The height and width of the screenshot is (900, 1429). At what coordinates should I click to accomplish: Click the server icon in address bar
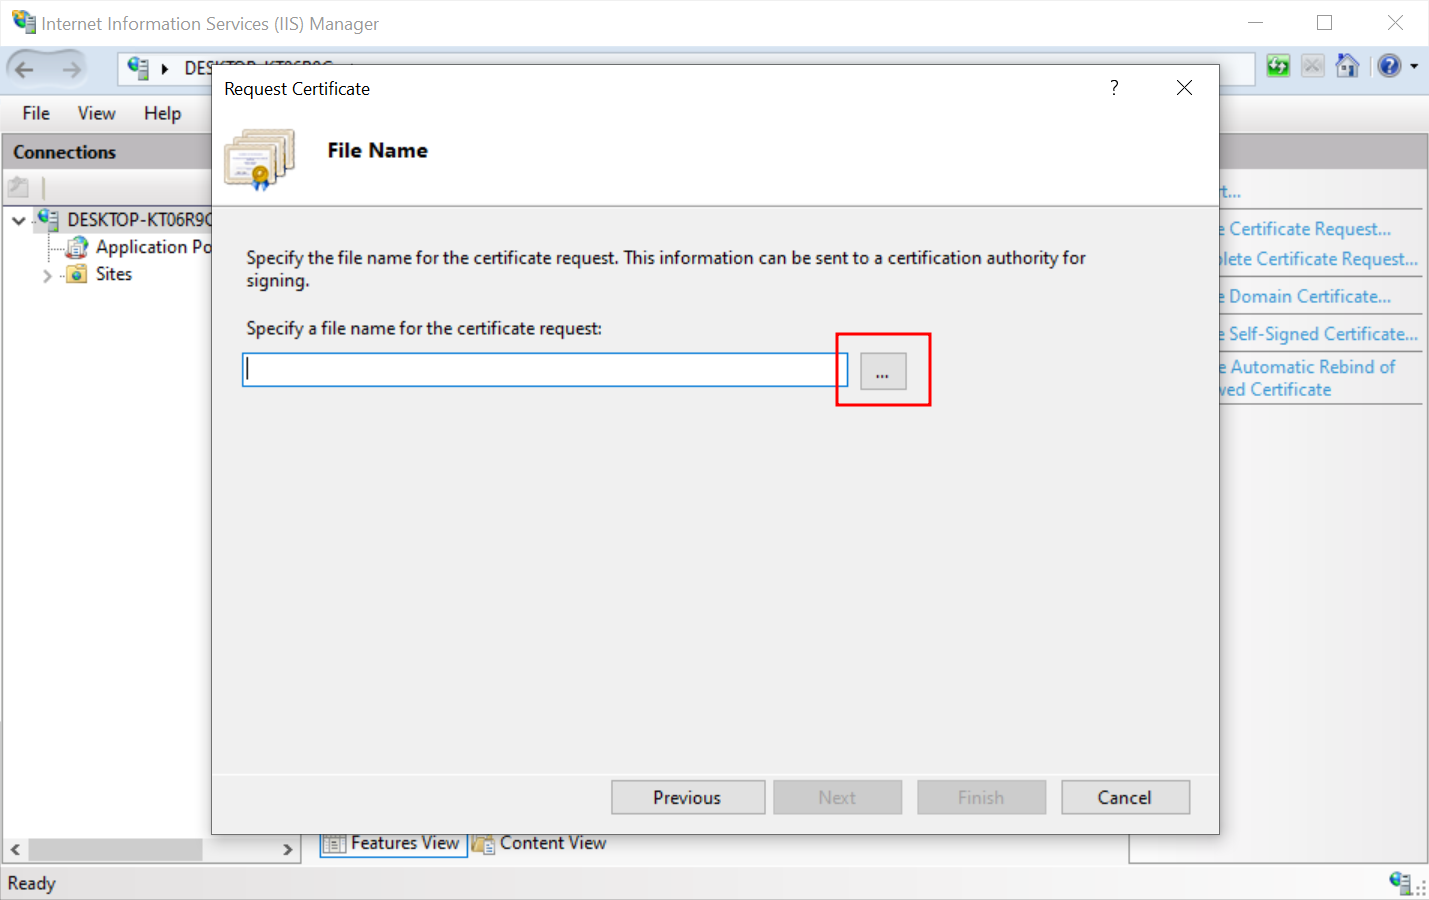(138, 68)
